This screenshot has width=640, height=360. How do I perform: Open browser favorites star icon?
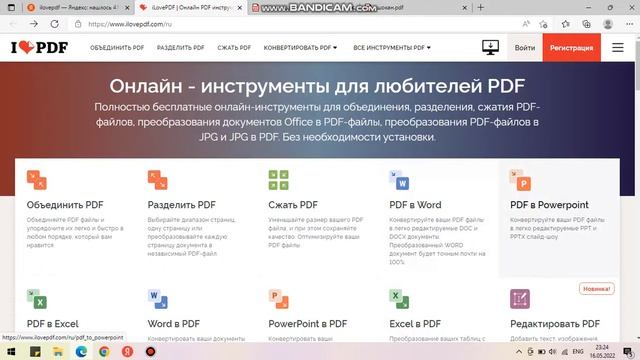[x=565, y=24]
